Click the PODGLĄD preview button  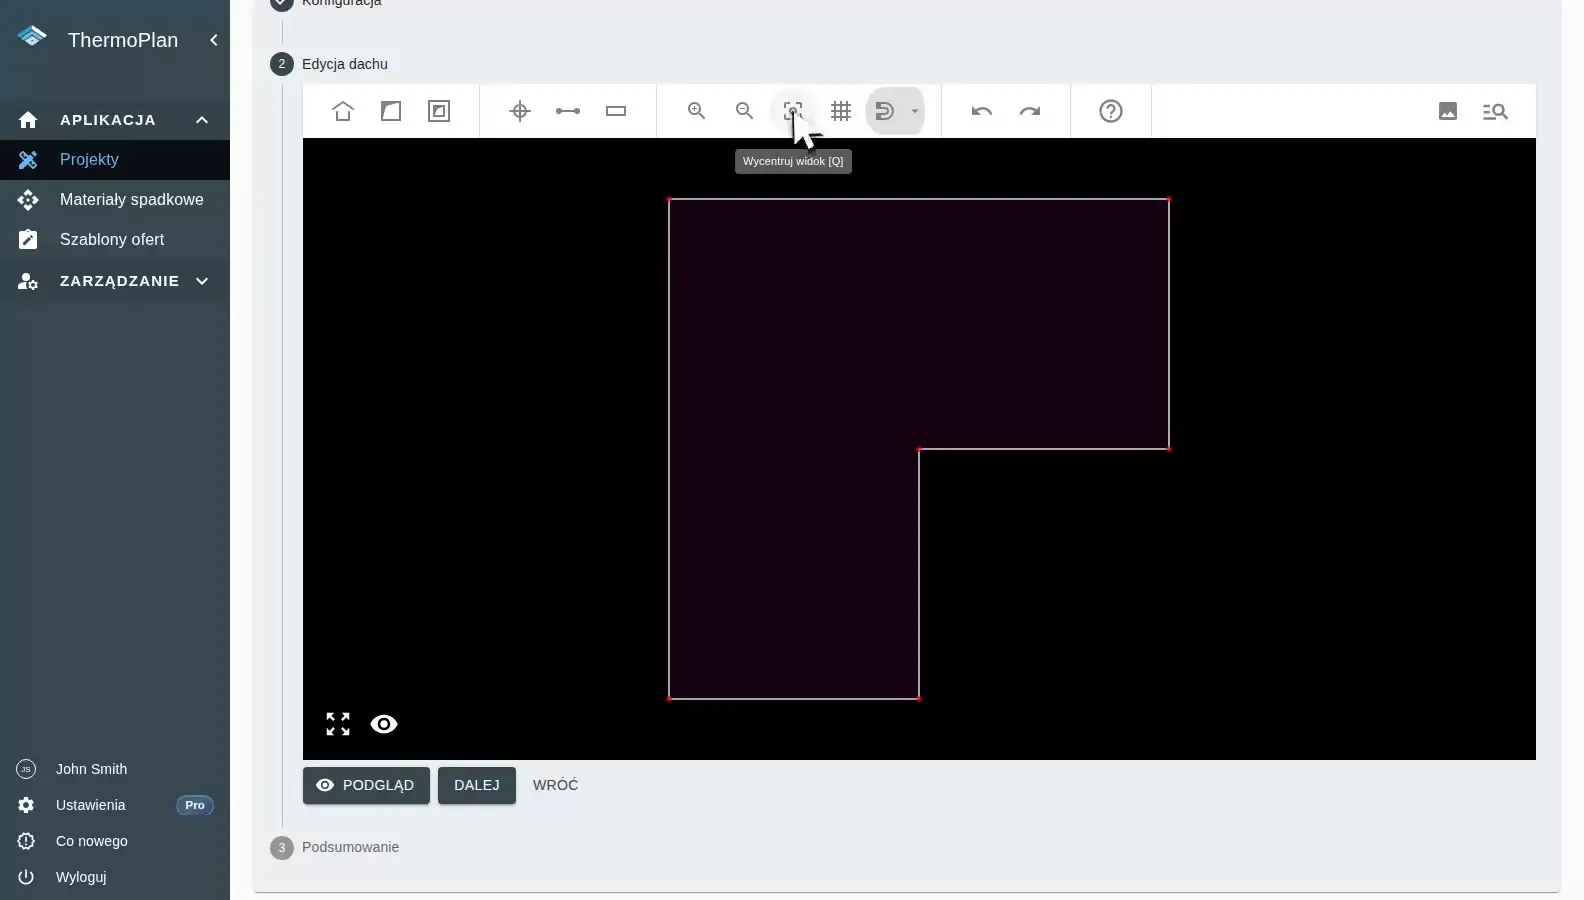[366, 785]
